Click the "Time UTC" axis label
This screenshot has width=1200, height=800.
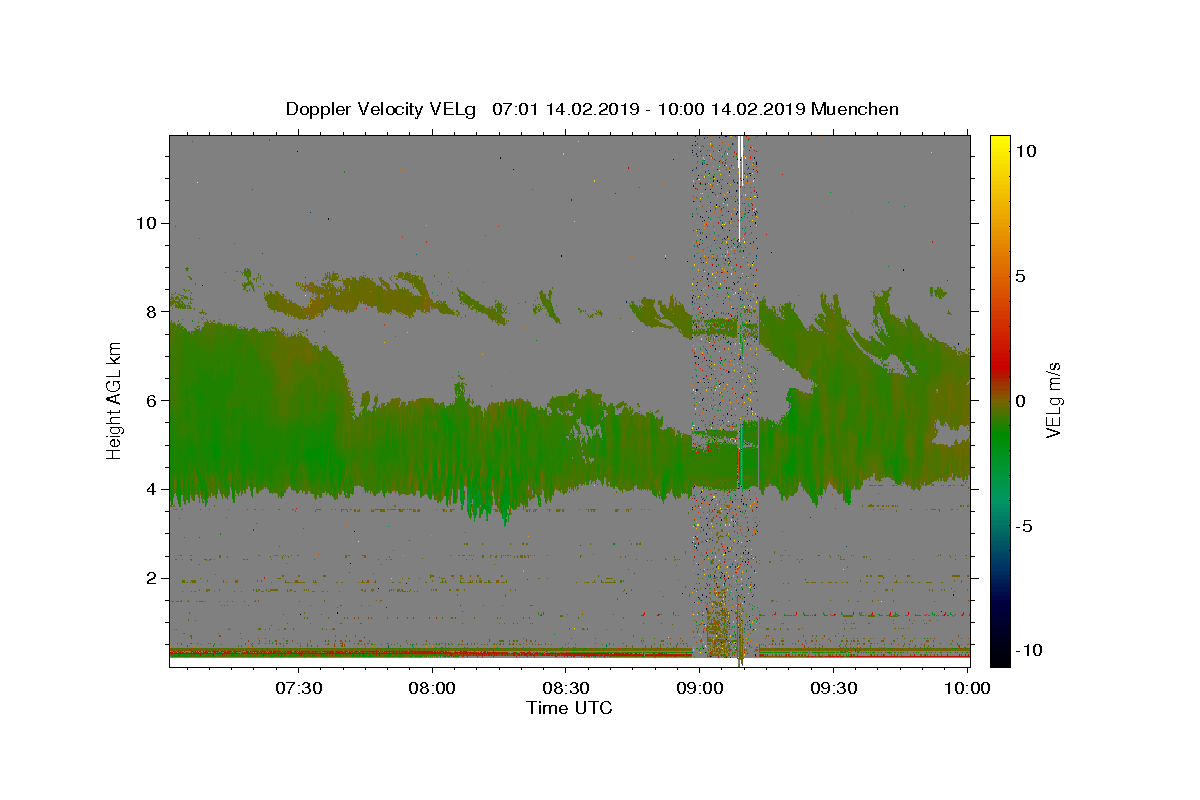569,708
